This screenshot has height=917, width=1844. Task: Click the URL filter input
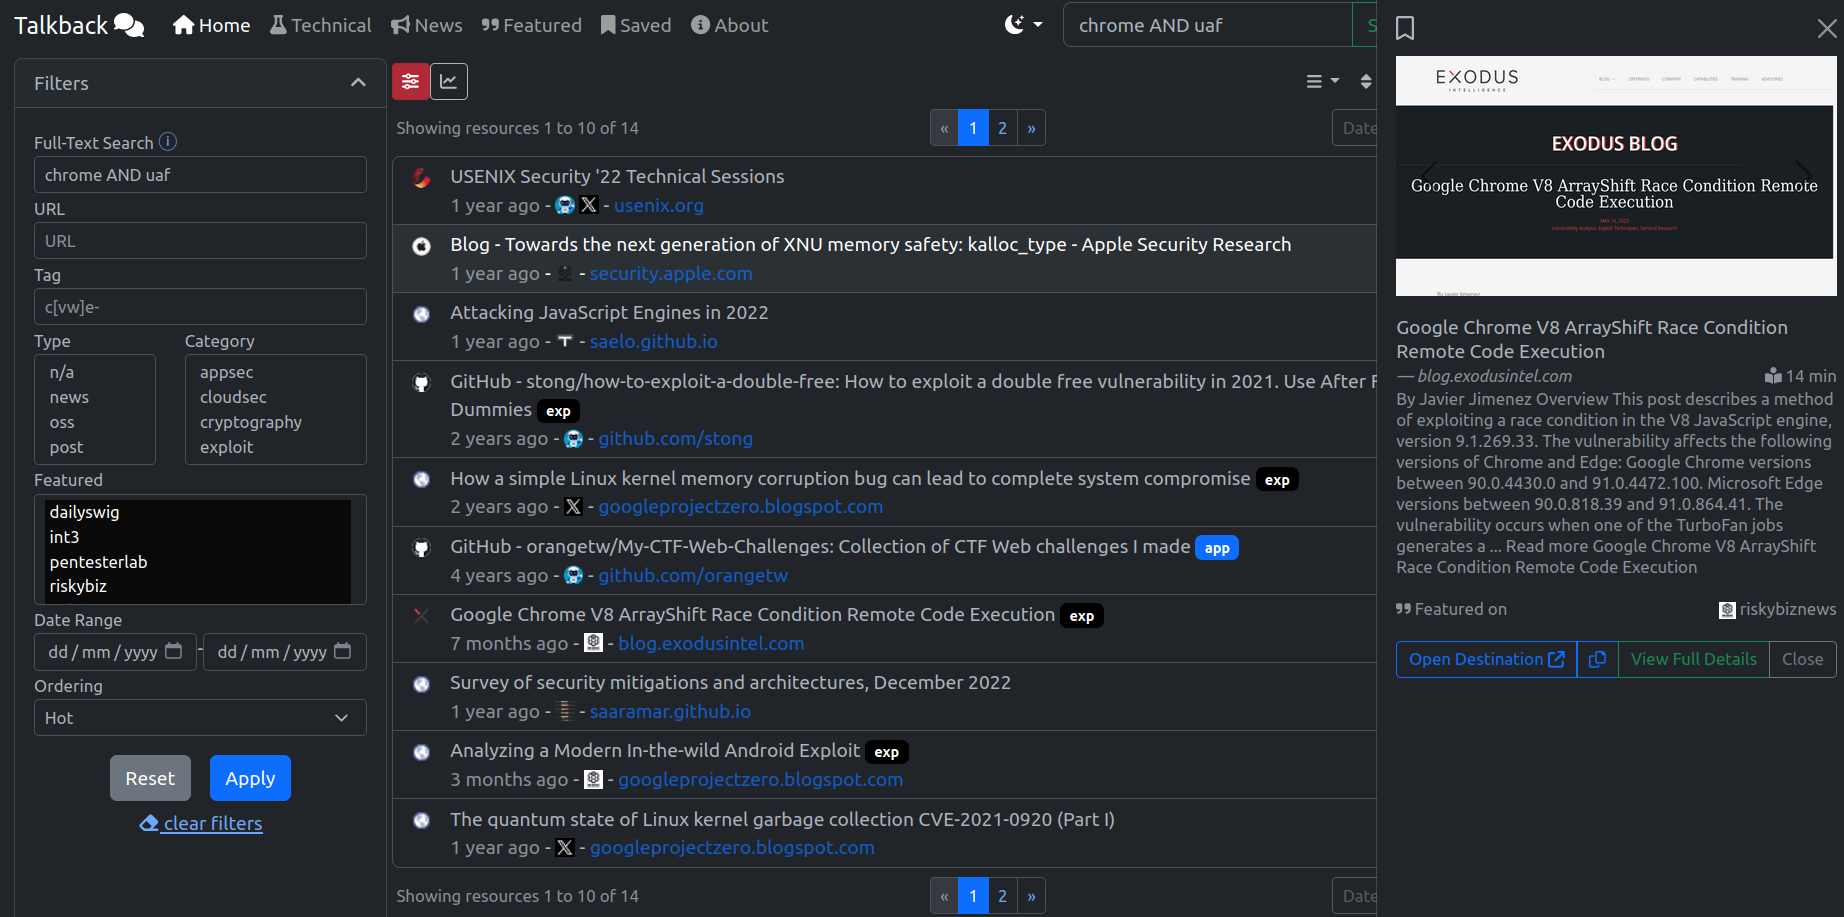200,241
